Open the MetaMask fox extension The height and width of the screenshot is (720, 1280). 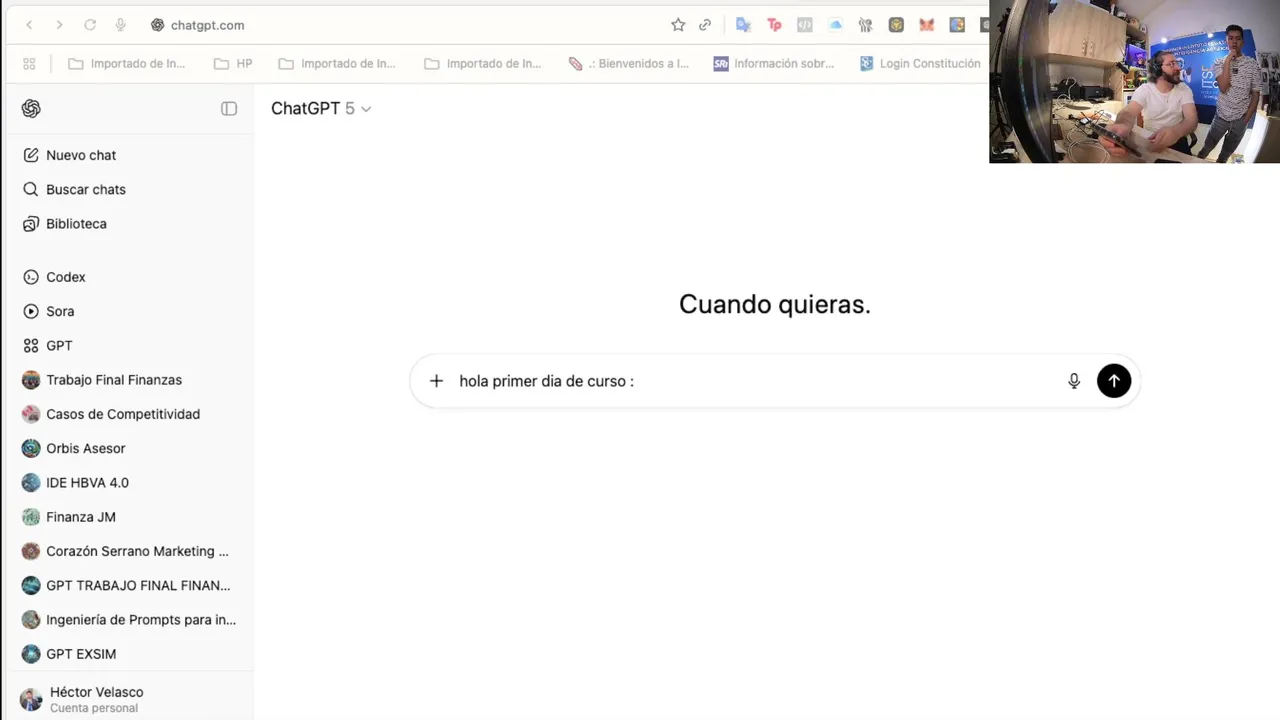[x=927, y=25]
